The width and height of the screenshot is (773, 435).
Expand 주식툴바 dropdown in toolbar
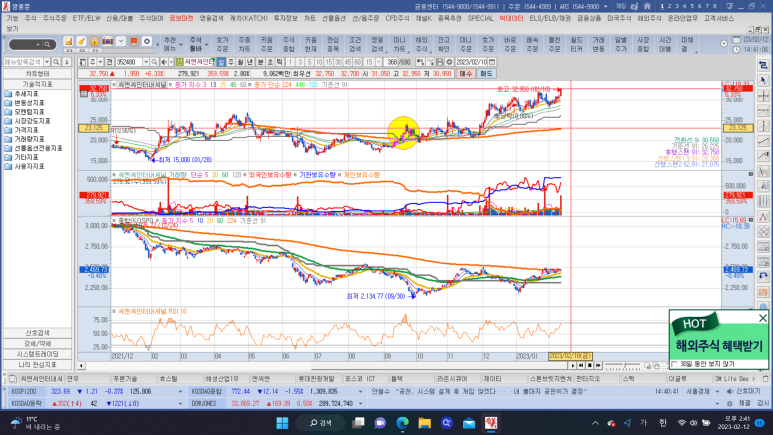tap(207, 44)
